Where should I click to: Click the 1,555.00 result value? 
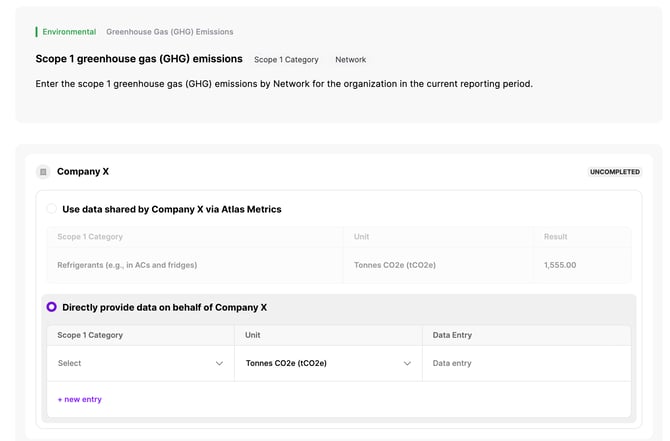tap(560, 265)
